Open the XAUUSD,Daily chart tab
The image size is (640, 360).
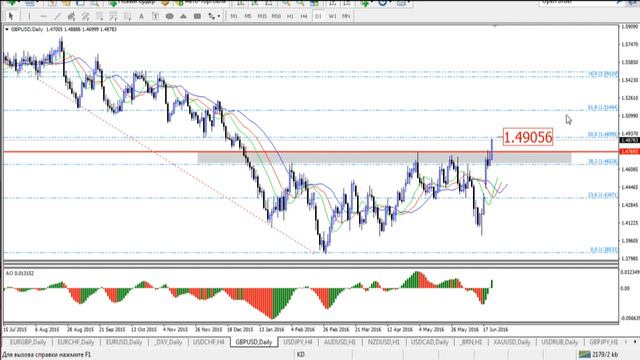(x=512, y=342)
